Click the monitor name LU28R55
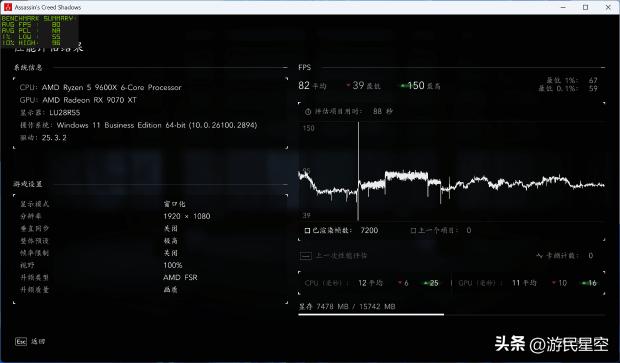Viewport: 620px width, 363px height. pos(65,113)
